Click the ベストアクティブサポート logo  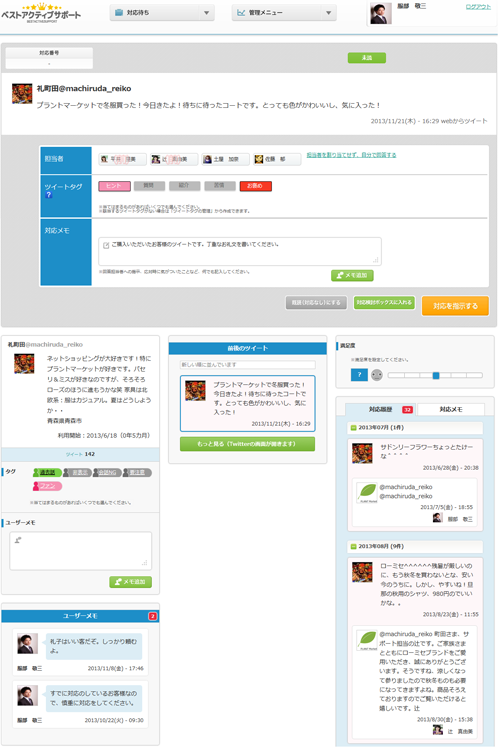(41, 13)
